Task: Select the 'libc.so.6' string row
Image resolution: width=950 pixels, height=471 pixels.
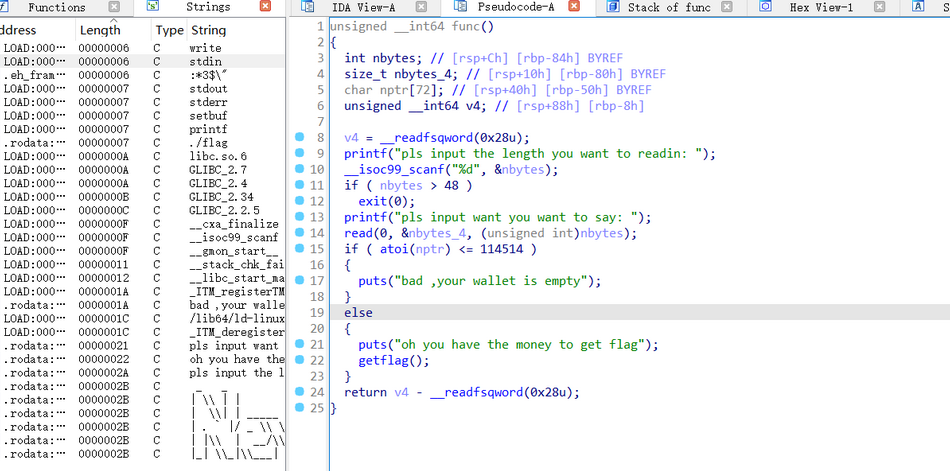Action: click(x=142, y=156)
